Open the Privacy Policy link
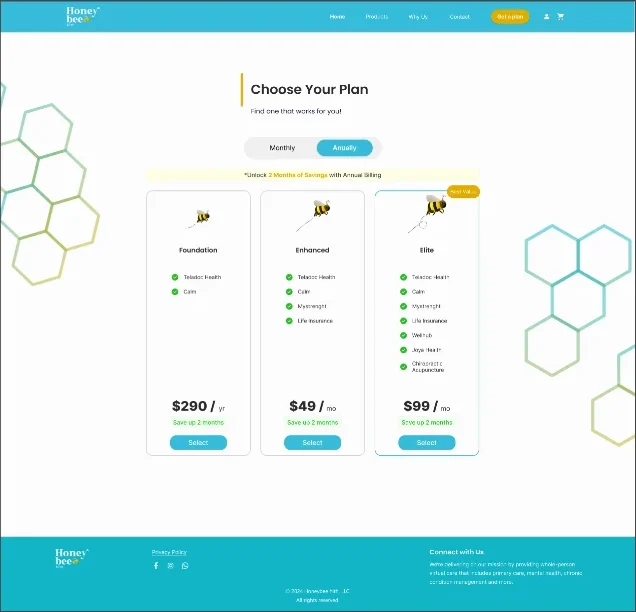Image resolution: width=636 pixels, height=612 pixels. [169, 552]
